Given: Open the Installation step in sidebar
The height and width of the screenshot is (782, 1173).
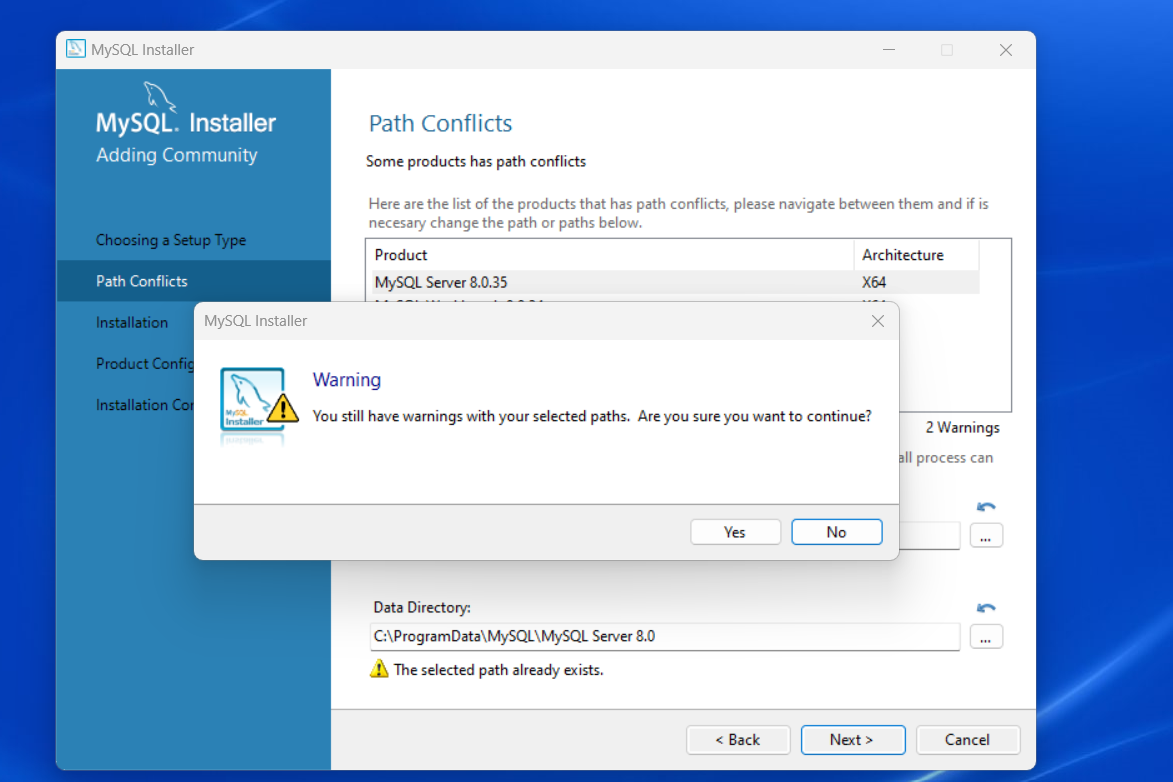Looking at the screenshot, I should (132, 323).
